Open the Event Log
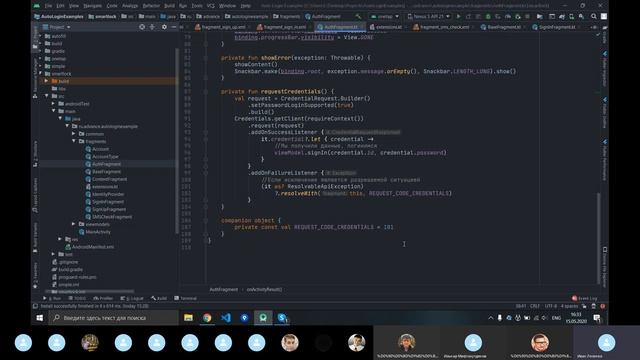 pyautogui.click(x=584, y=298)
